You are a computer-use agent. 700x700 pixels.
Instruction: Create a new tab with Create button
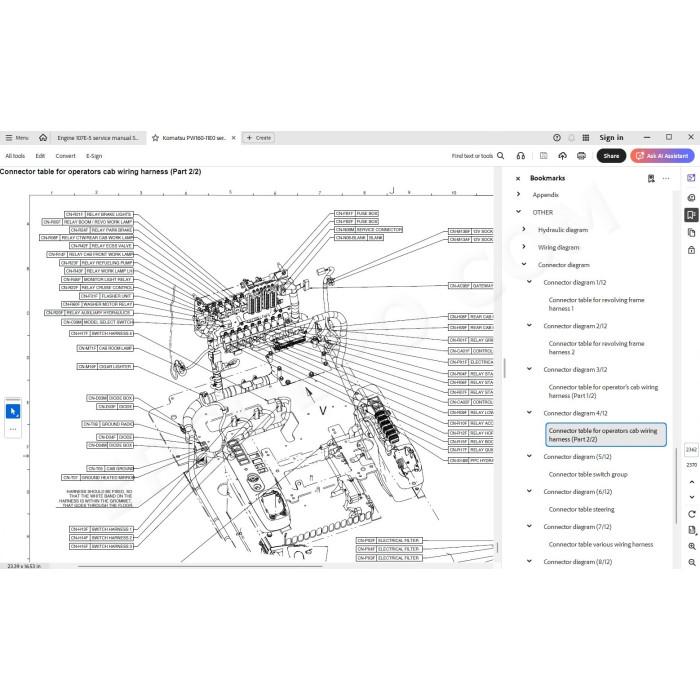coord(258,138)
